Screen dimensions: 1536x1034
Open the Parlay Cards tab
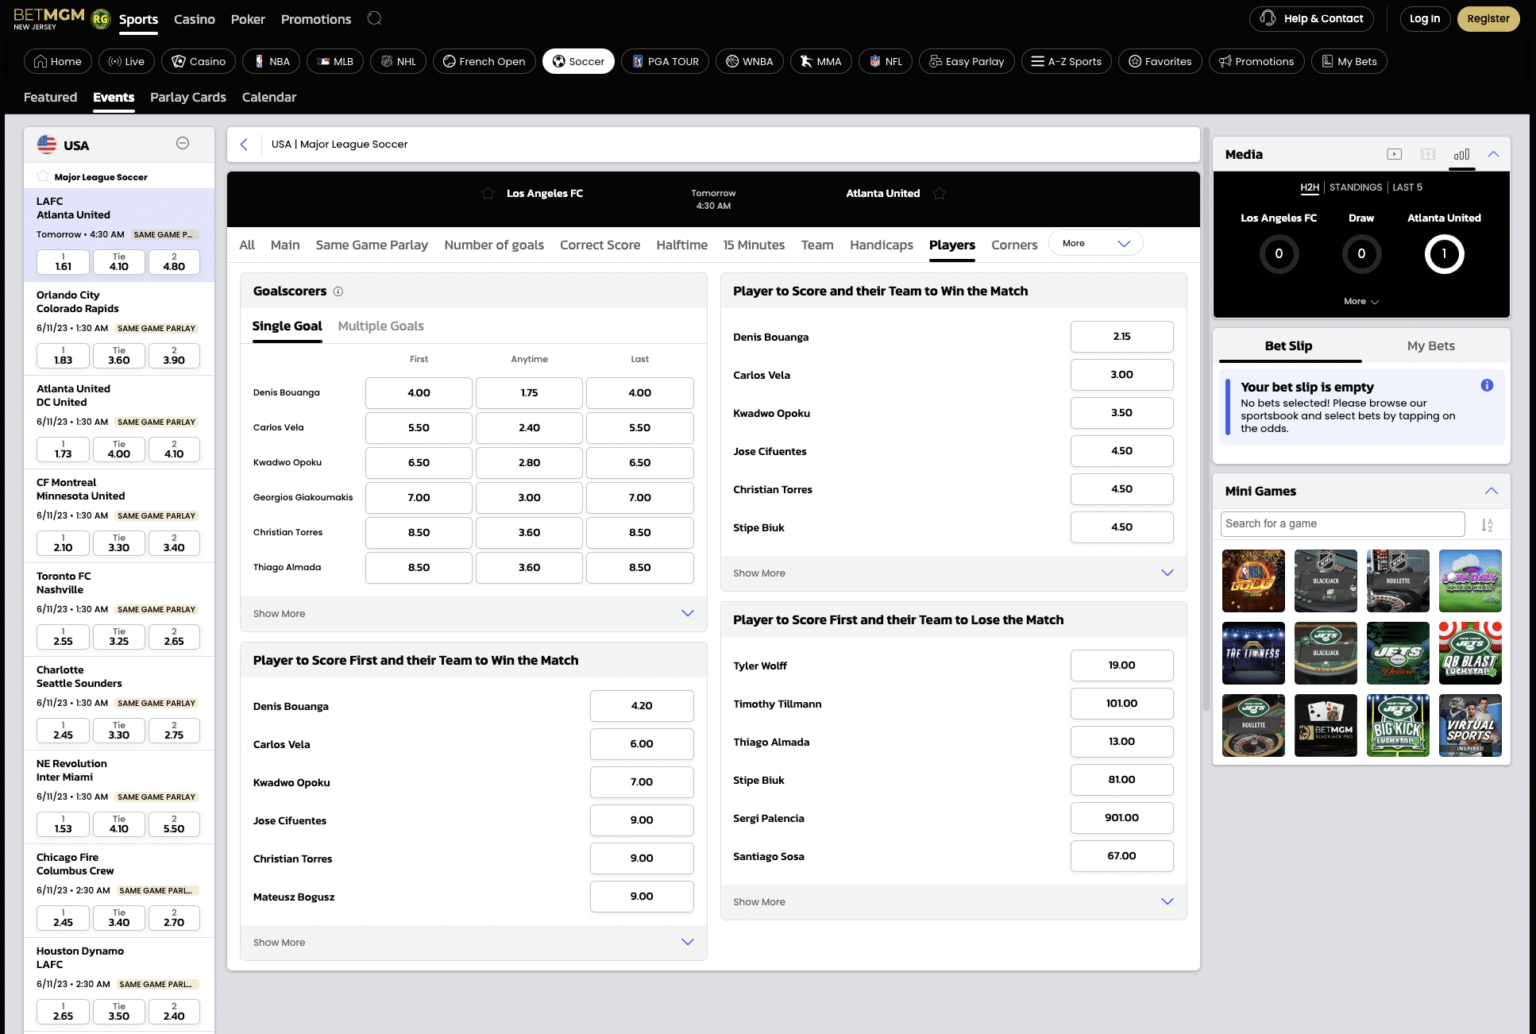pyautogui.click(x=188, y=97)
